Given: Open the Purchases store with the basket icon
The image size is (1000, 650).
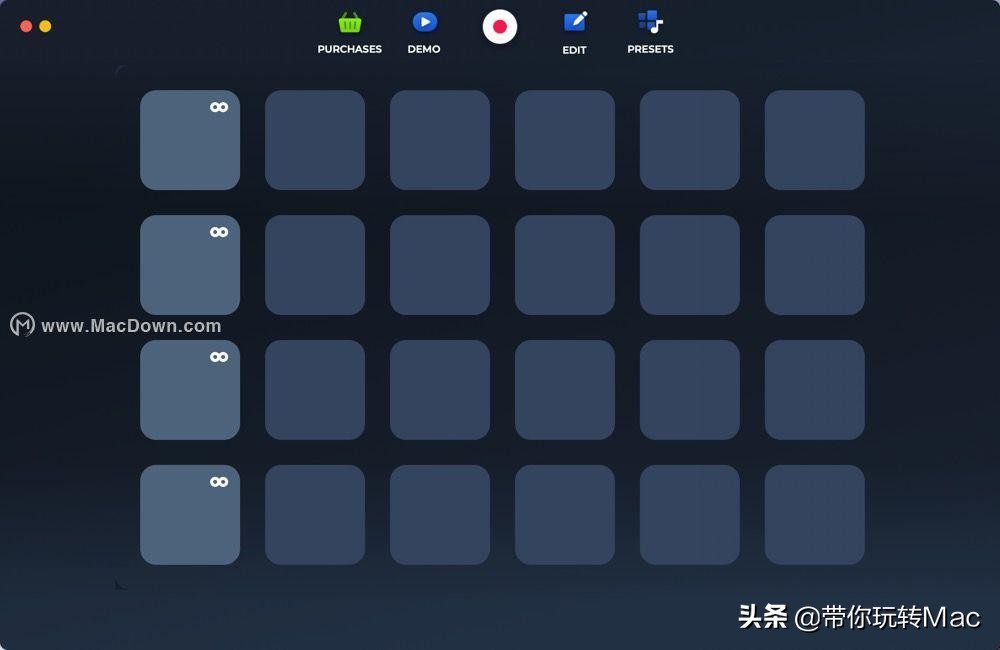Looking at the screenshot, I should pyautogui.click(x=349, y=22).
